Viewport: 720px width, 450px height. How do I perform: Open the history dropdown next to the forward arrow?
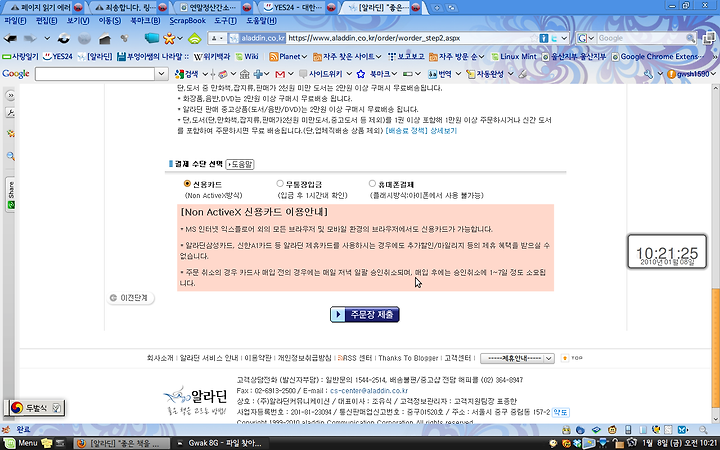pyautogui.click(x=47, y=38)
